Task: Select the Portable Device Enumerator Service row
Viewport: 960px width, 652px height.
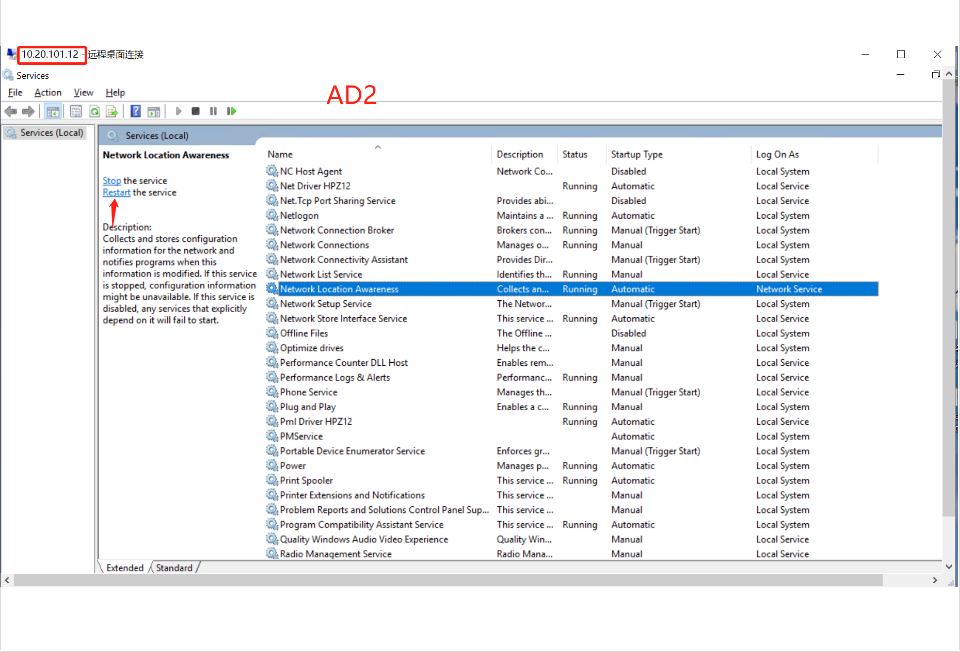Action: [572, 451]
